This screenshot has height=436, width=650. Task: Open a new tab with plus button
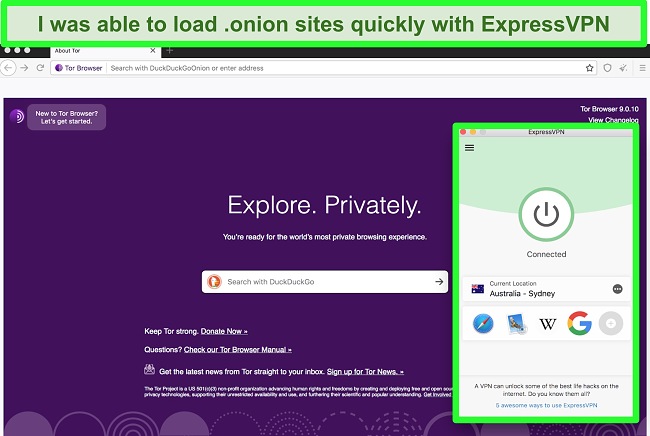pos(170,51)
